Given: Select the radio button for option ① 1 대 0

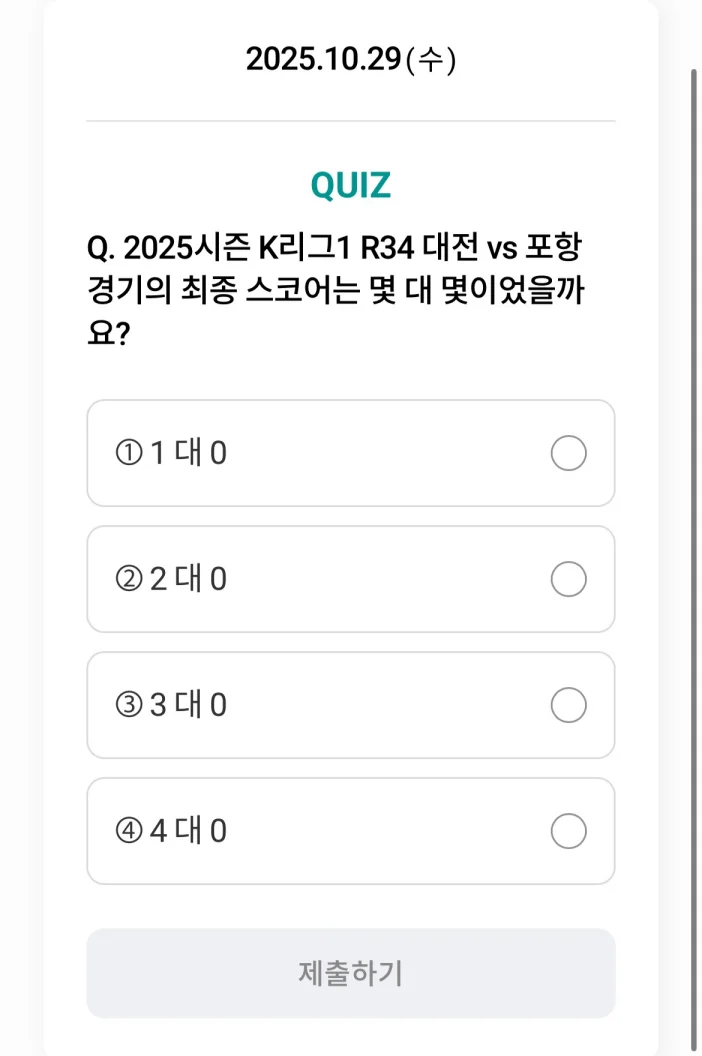Looking at the screenshot, I should tap(568, 453).
